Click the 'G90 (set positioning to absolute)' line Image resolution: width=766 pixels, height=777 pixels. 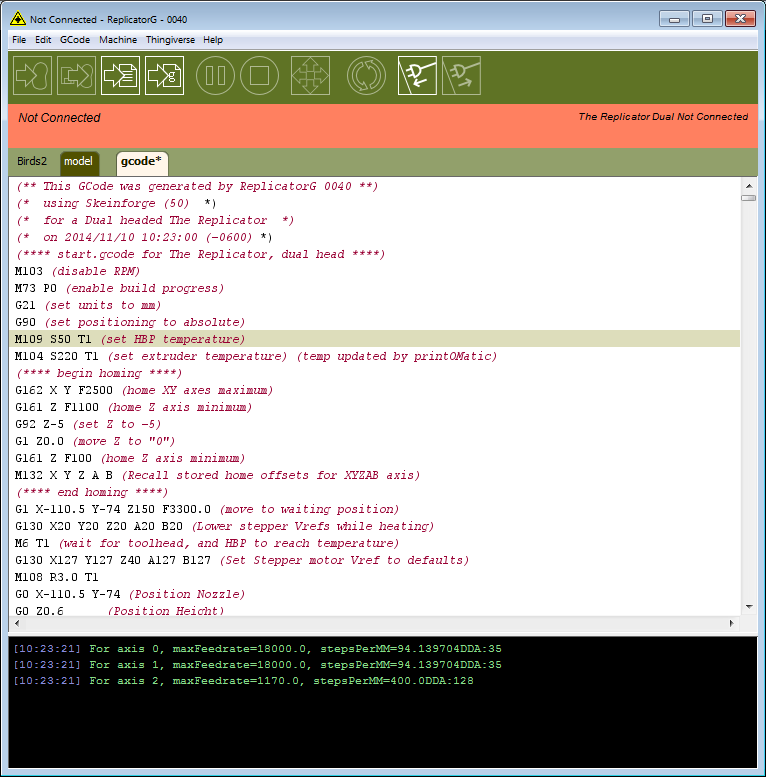130,322
